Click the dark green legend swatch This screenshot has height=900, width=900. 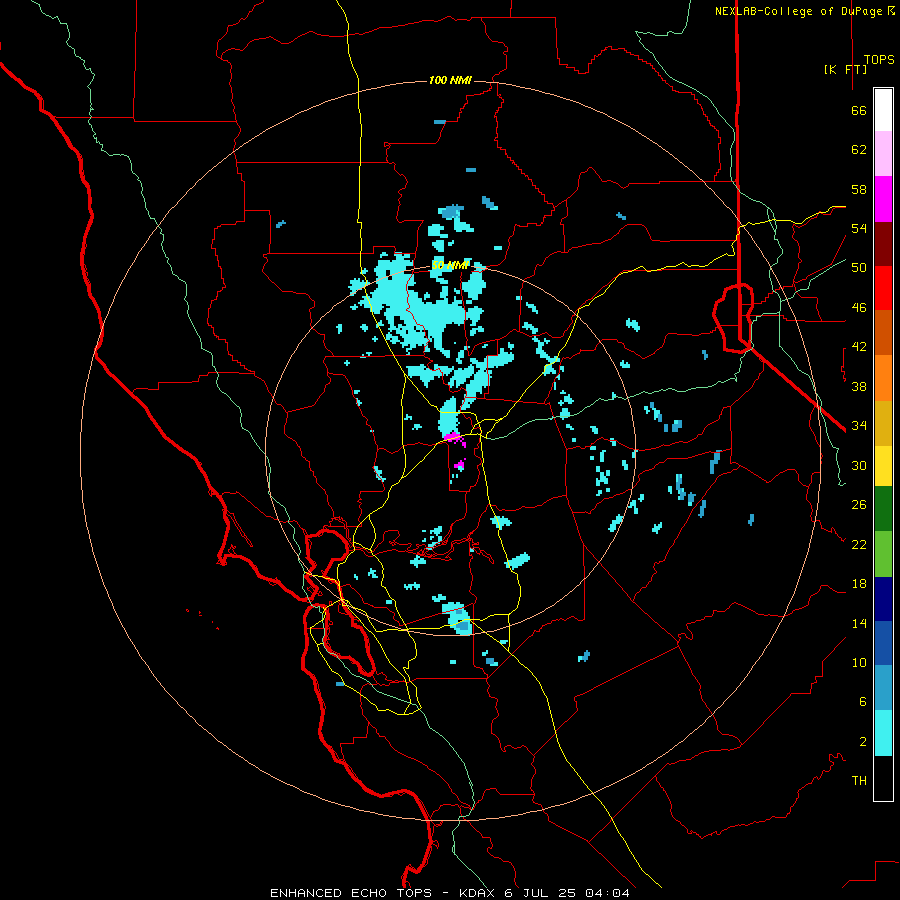pyautogui.click(x=883, y=509)
